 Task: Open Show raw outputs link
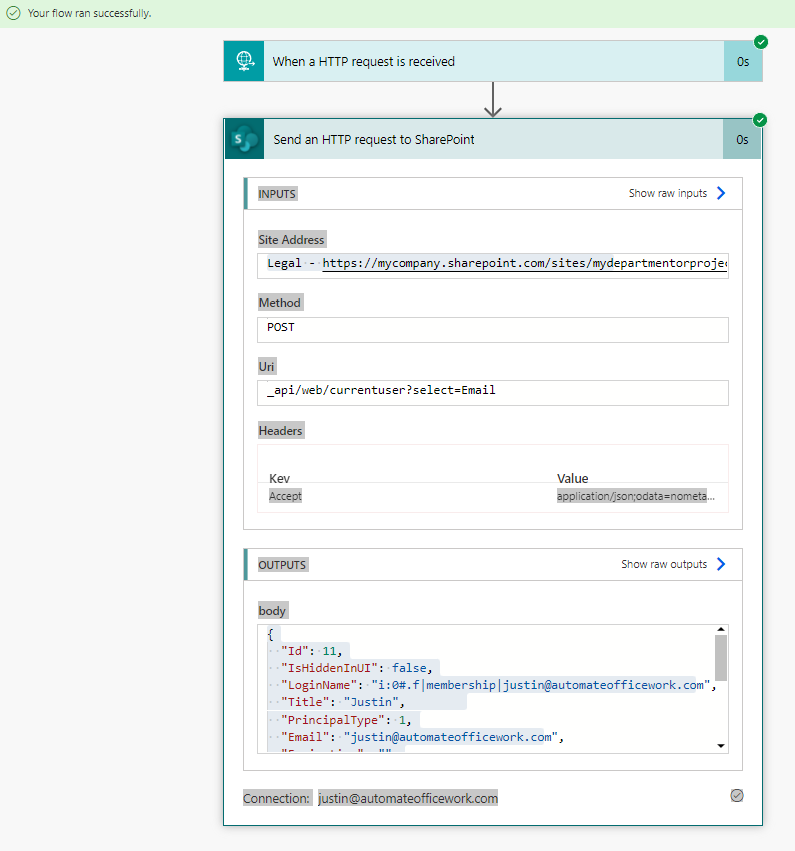click(x=663, y=564)
